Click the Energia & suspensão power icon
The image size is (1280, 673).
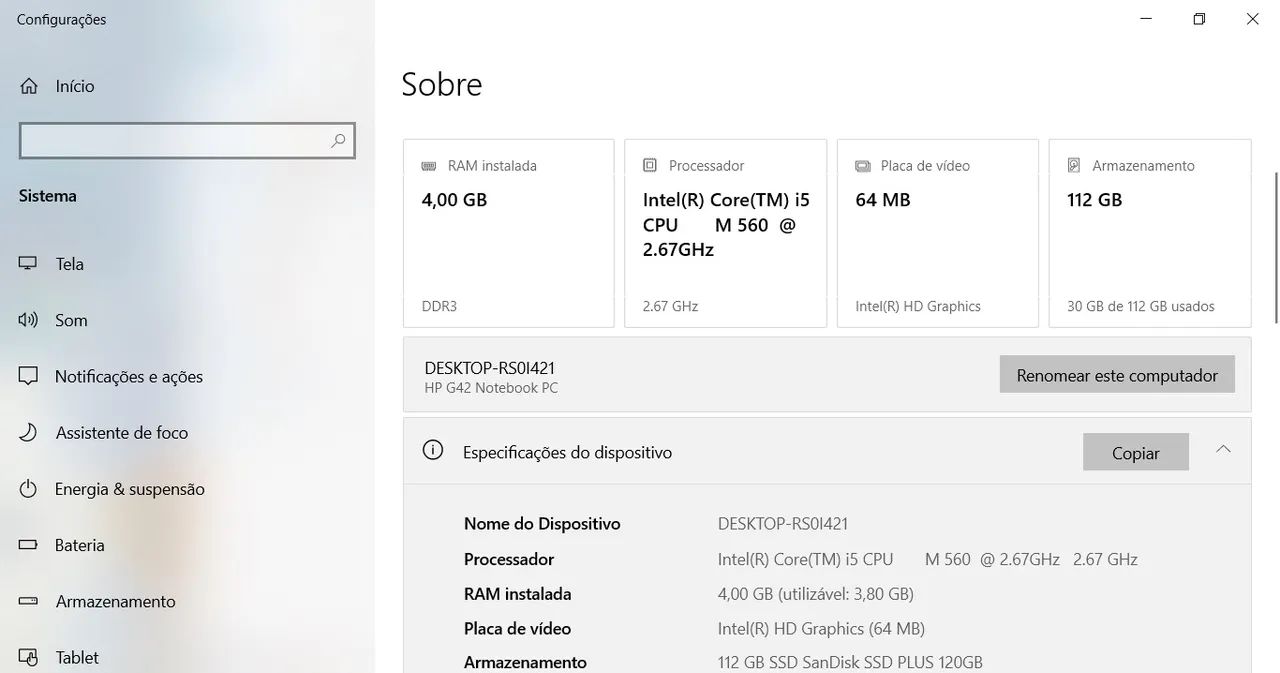(28, 489)
